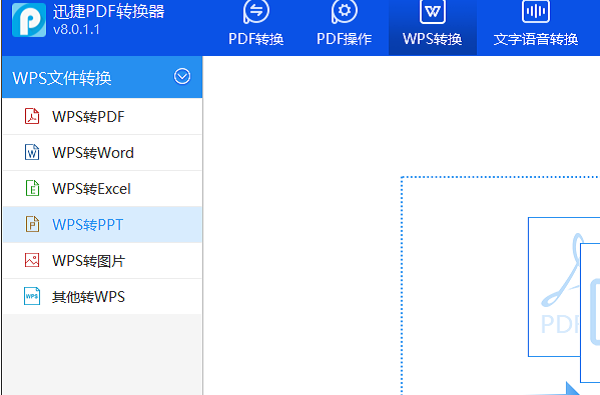Screen dimensions: 600x395
Task: Click the red PDF icon beside WPS转PDF
Action: (x=32, y=116)
